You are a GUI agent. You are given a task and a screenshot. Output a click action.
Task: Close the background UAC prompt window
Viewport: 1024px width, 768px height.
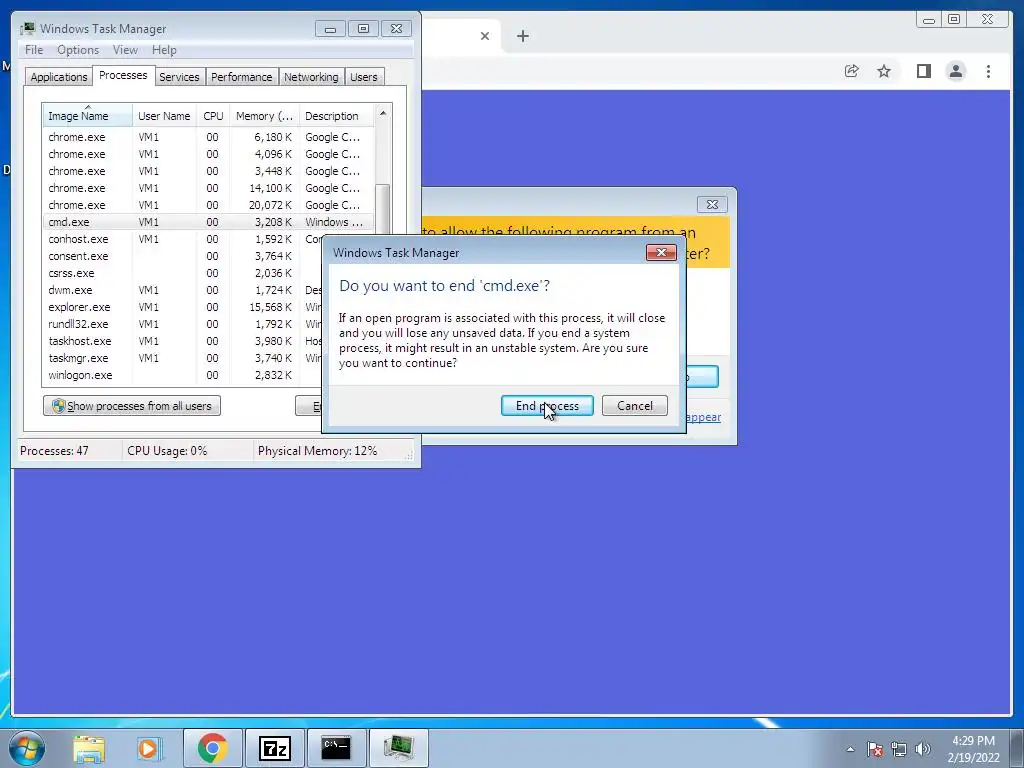712,204
